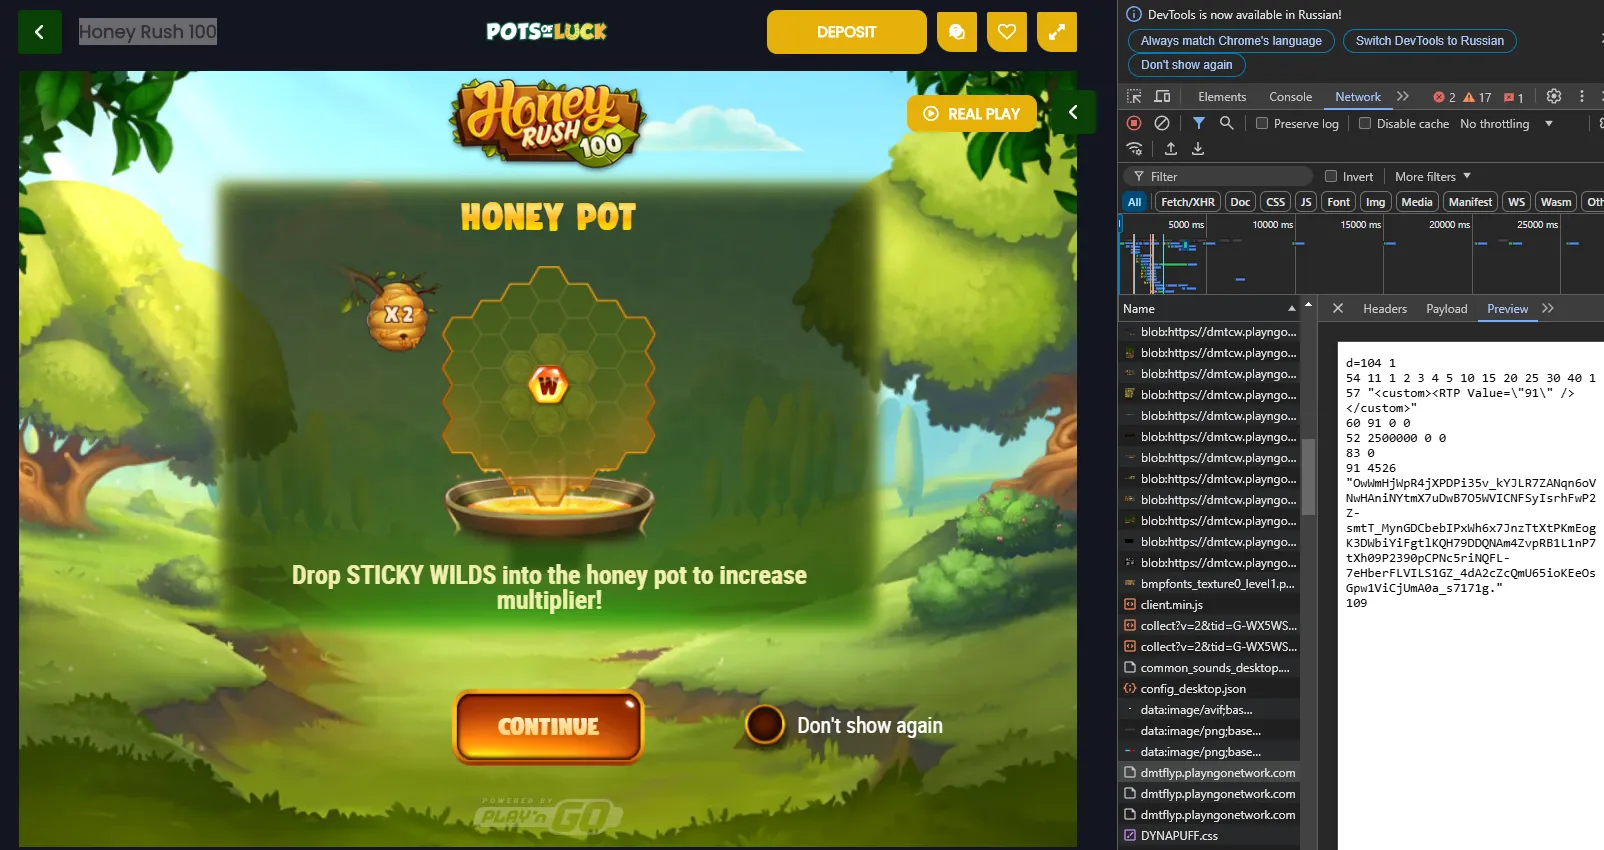1604x850 pixels.
Task: Show more request detail tabs chevron
Action: pyautogui.click(x=1548, y=309)
